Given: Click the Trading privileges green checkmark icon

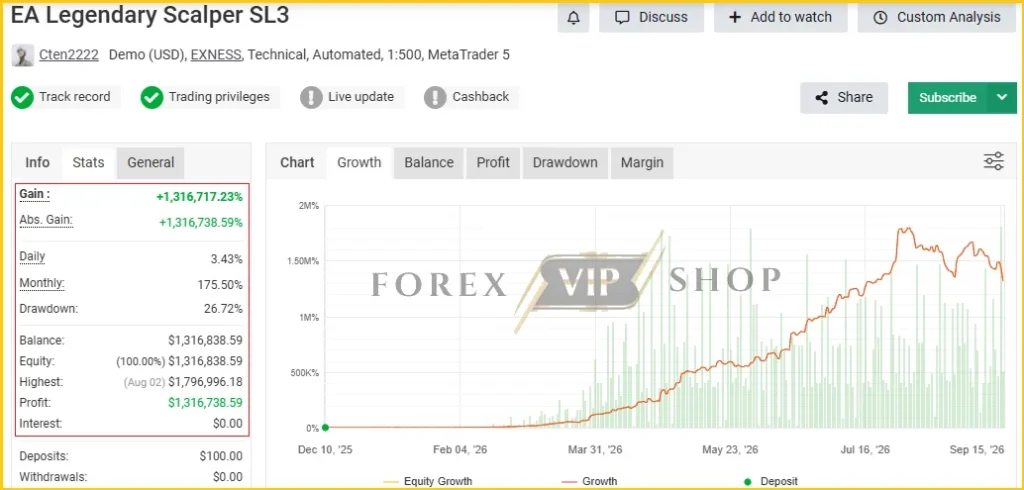Looking at the screenshot, I should coord(152,98).
